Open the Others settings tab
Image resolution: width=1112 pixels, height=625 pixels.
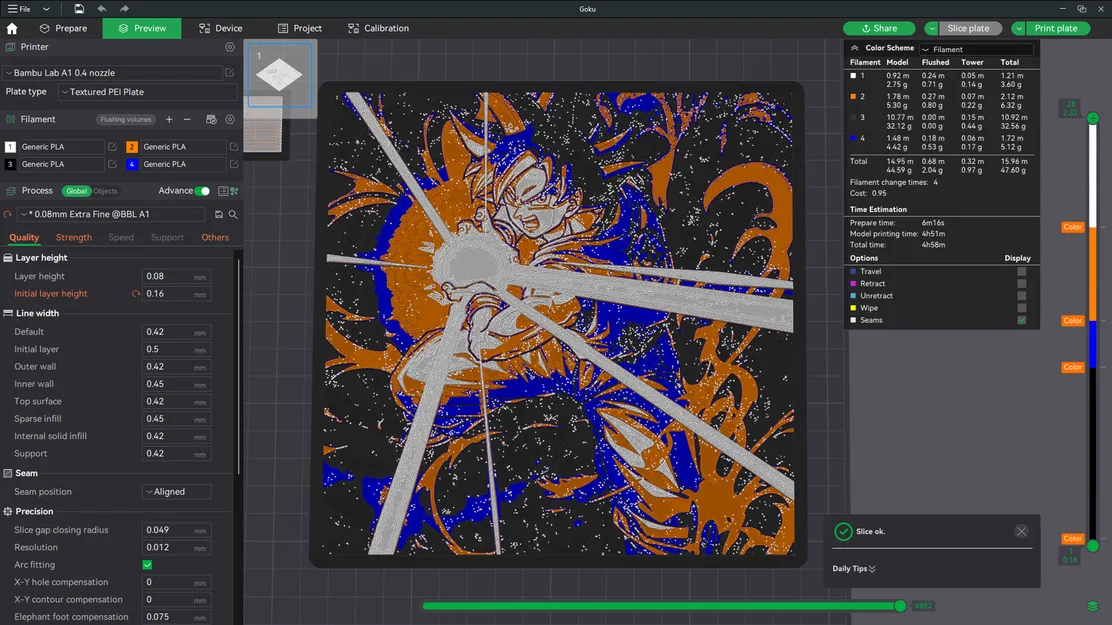[215, 237]
